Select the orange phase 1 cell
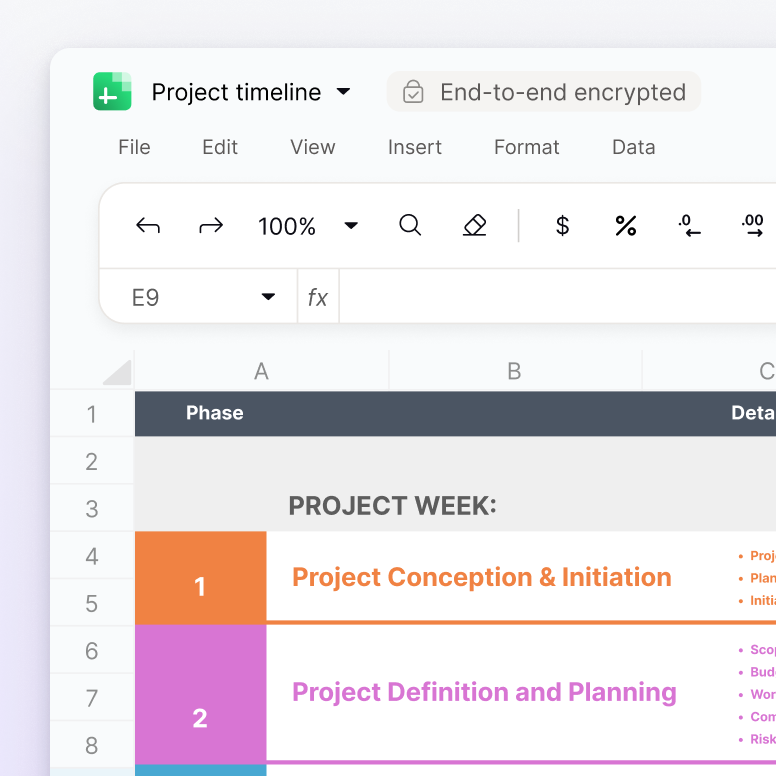The height and width of the screenshot is (776, 776). (200, 578)
